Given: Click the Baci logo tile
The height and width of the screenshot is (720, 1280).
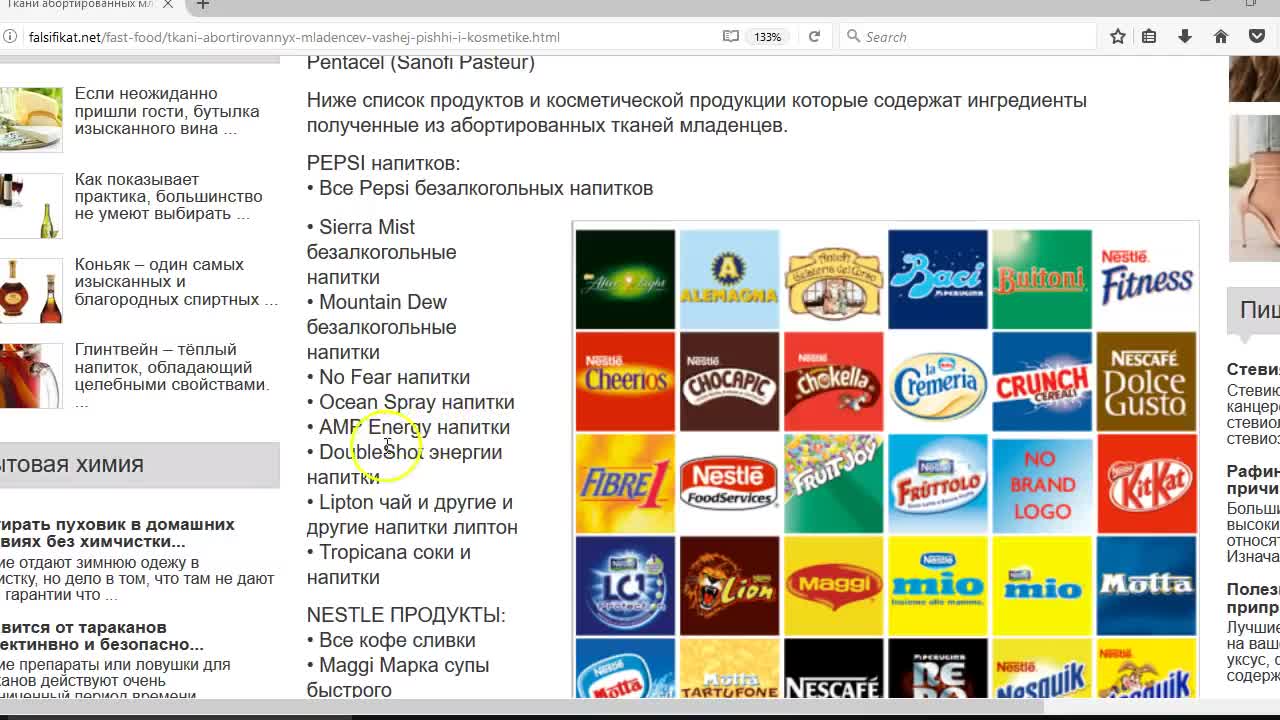Looking at the screenshot, I should (x=938, y=279).
